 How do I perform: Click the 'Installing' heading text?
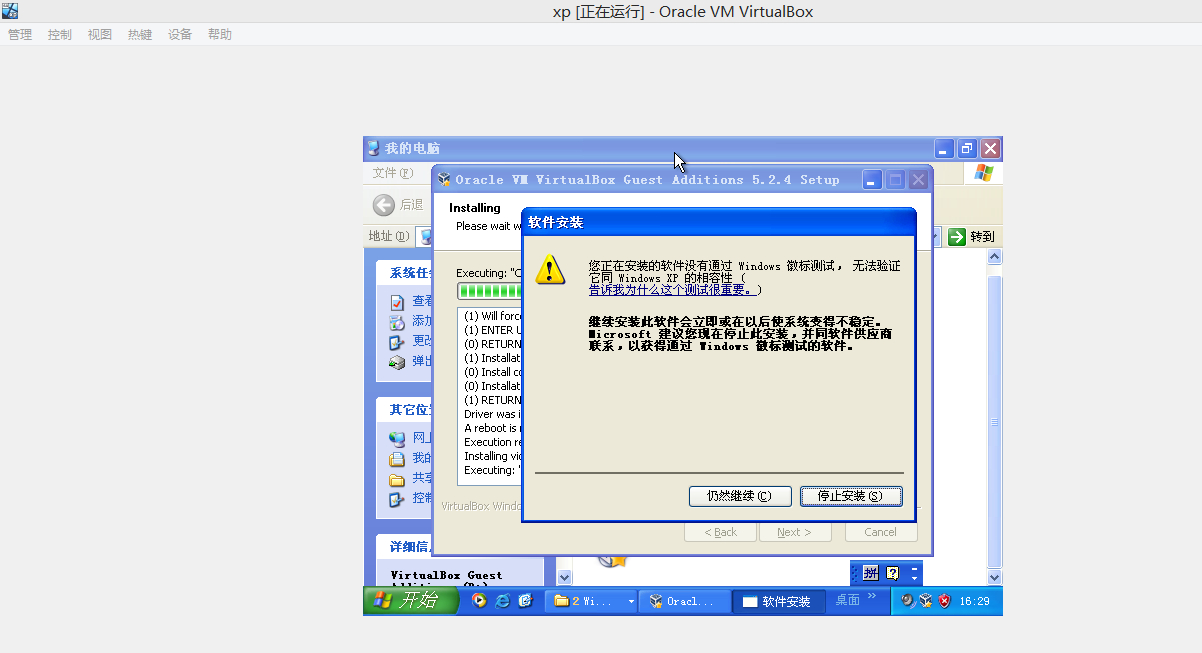coord(474,208)
